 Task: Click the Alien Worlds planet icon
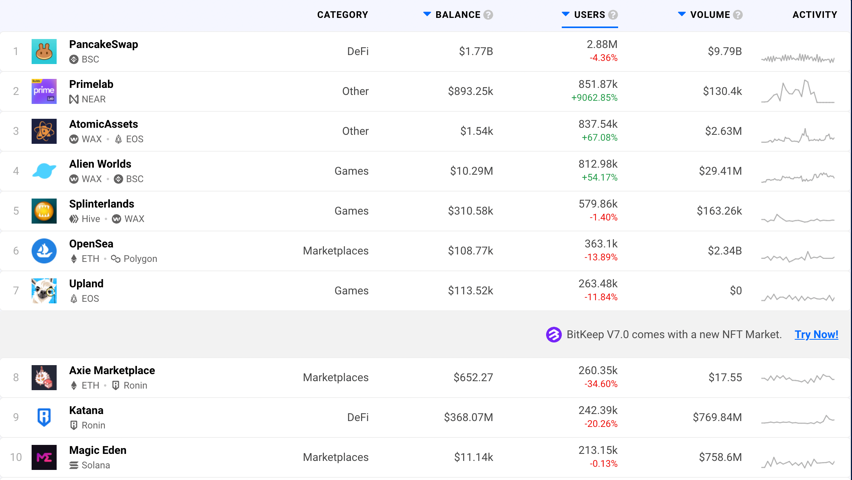pyautogui.click(x=44, y=171)
